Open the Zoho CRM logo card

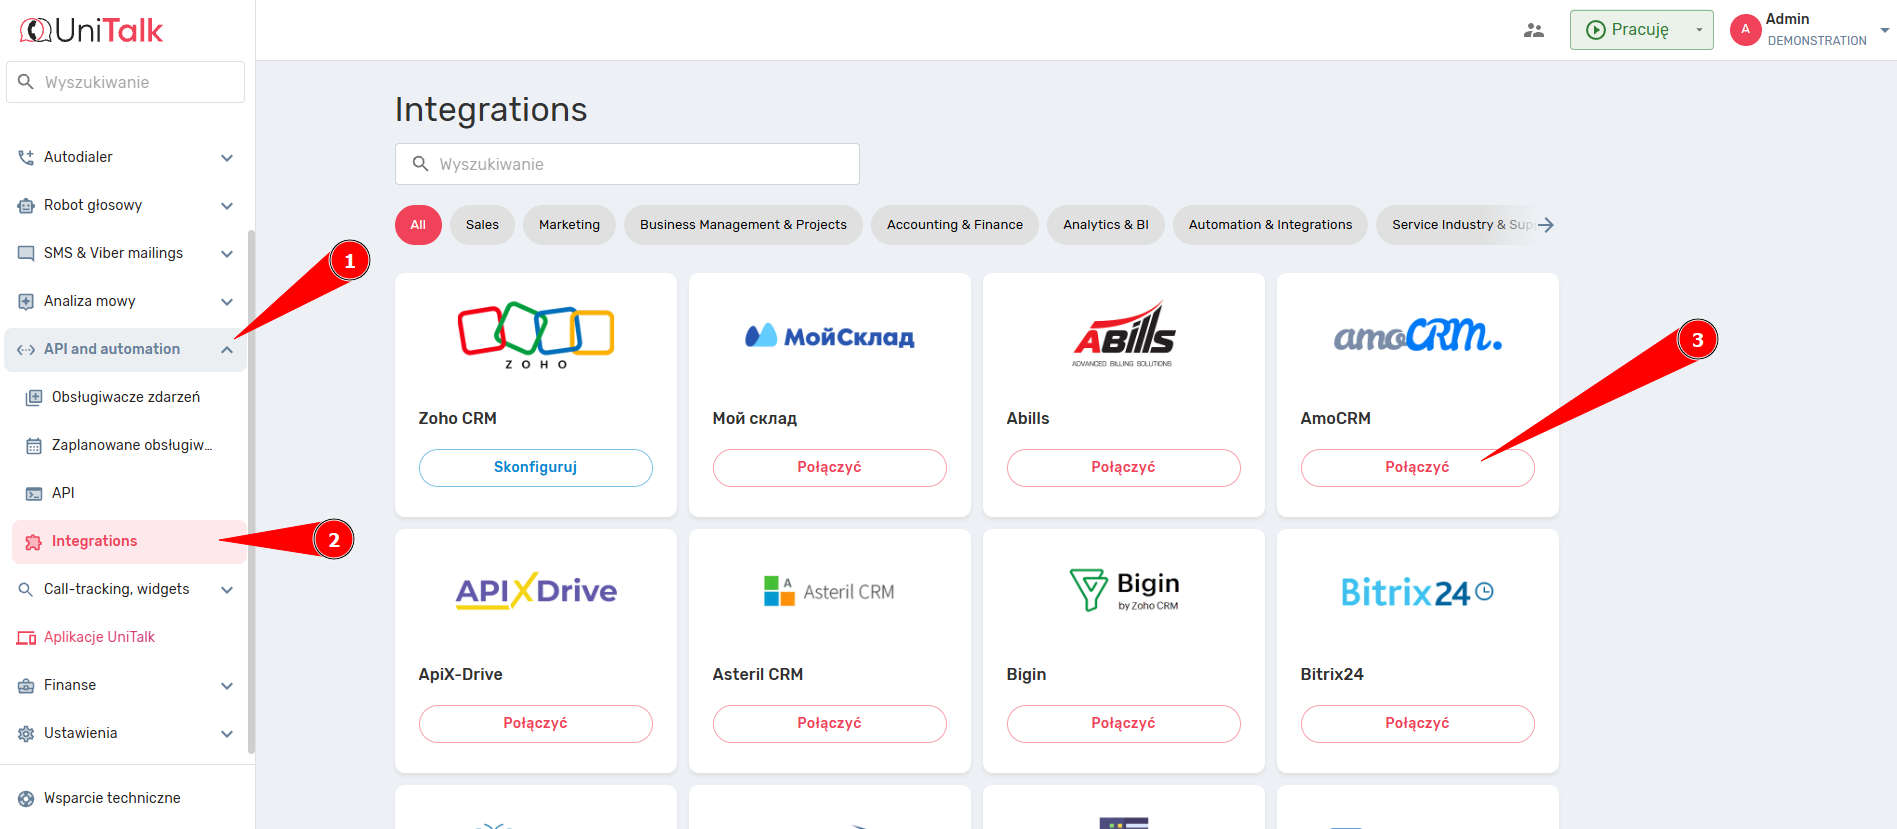coord(535,335)
